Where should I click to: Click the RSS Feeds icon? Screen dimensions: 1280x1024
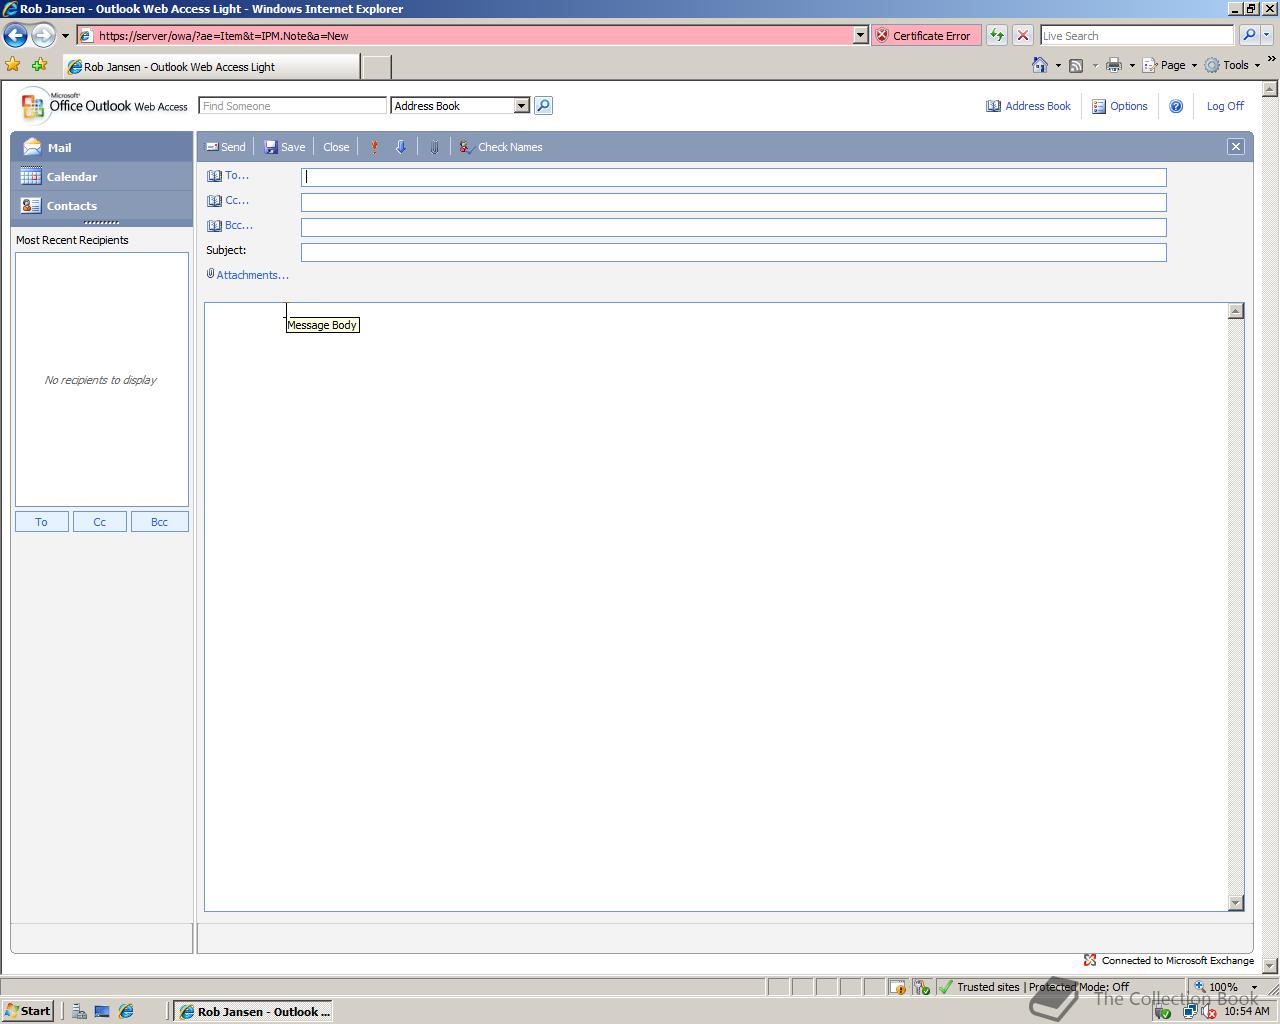[1076, 65]
